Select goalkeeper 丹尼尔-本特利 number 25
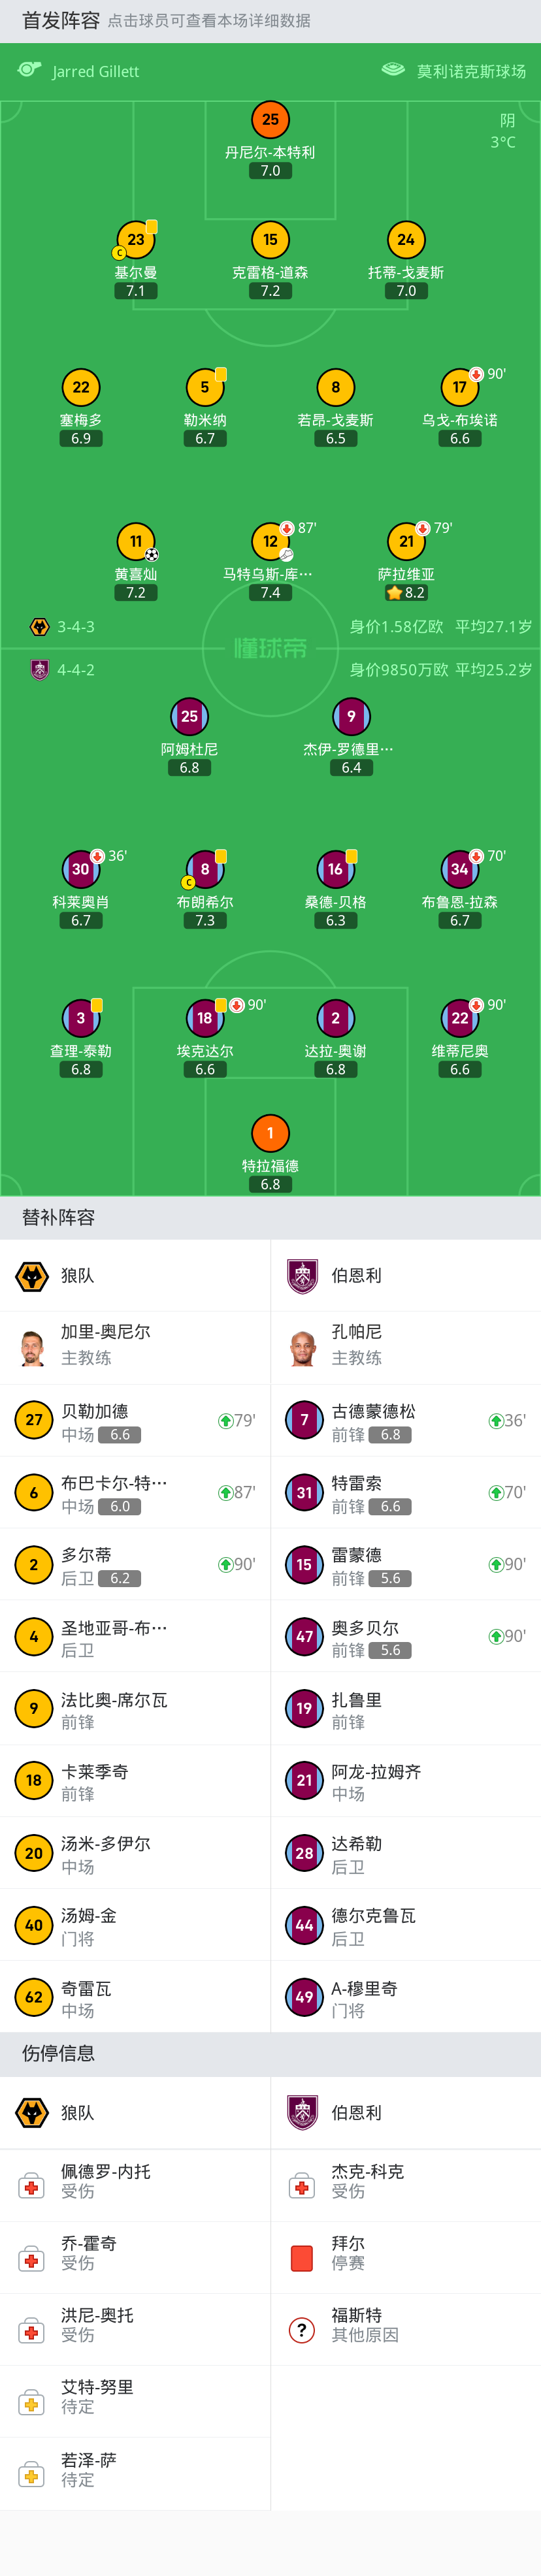541x2576 pixels. (270, 120)
